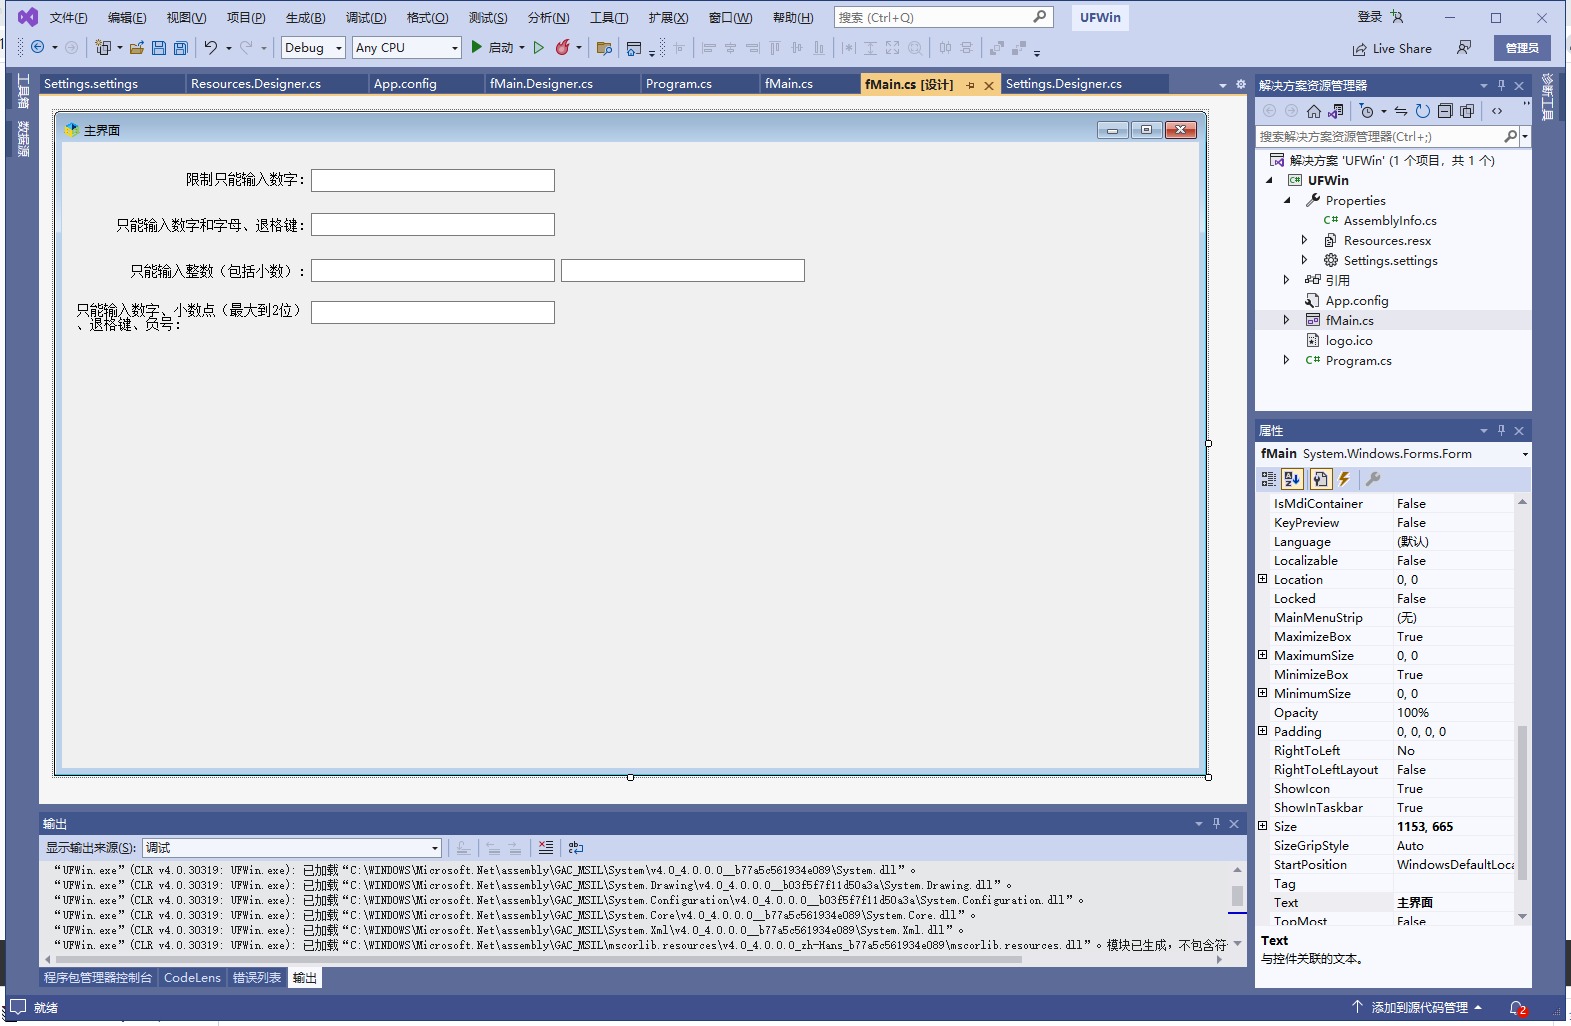Click the hot reload flame icon

click(563, 47)
